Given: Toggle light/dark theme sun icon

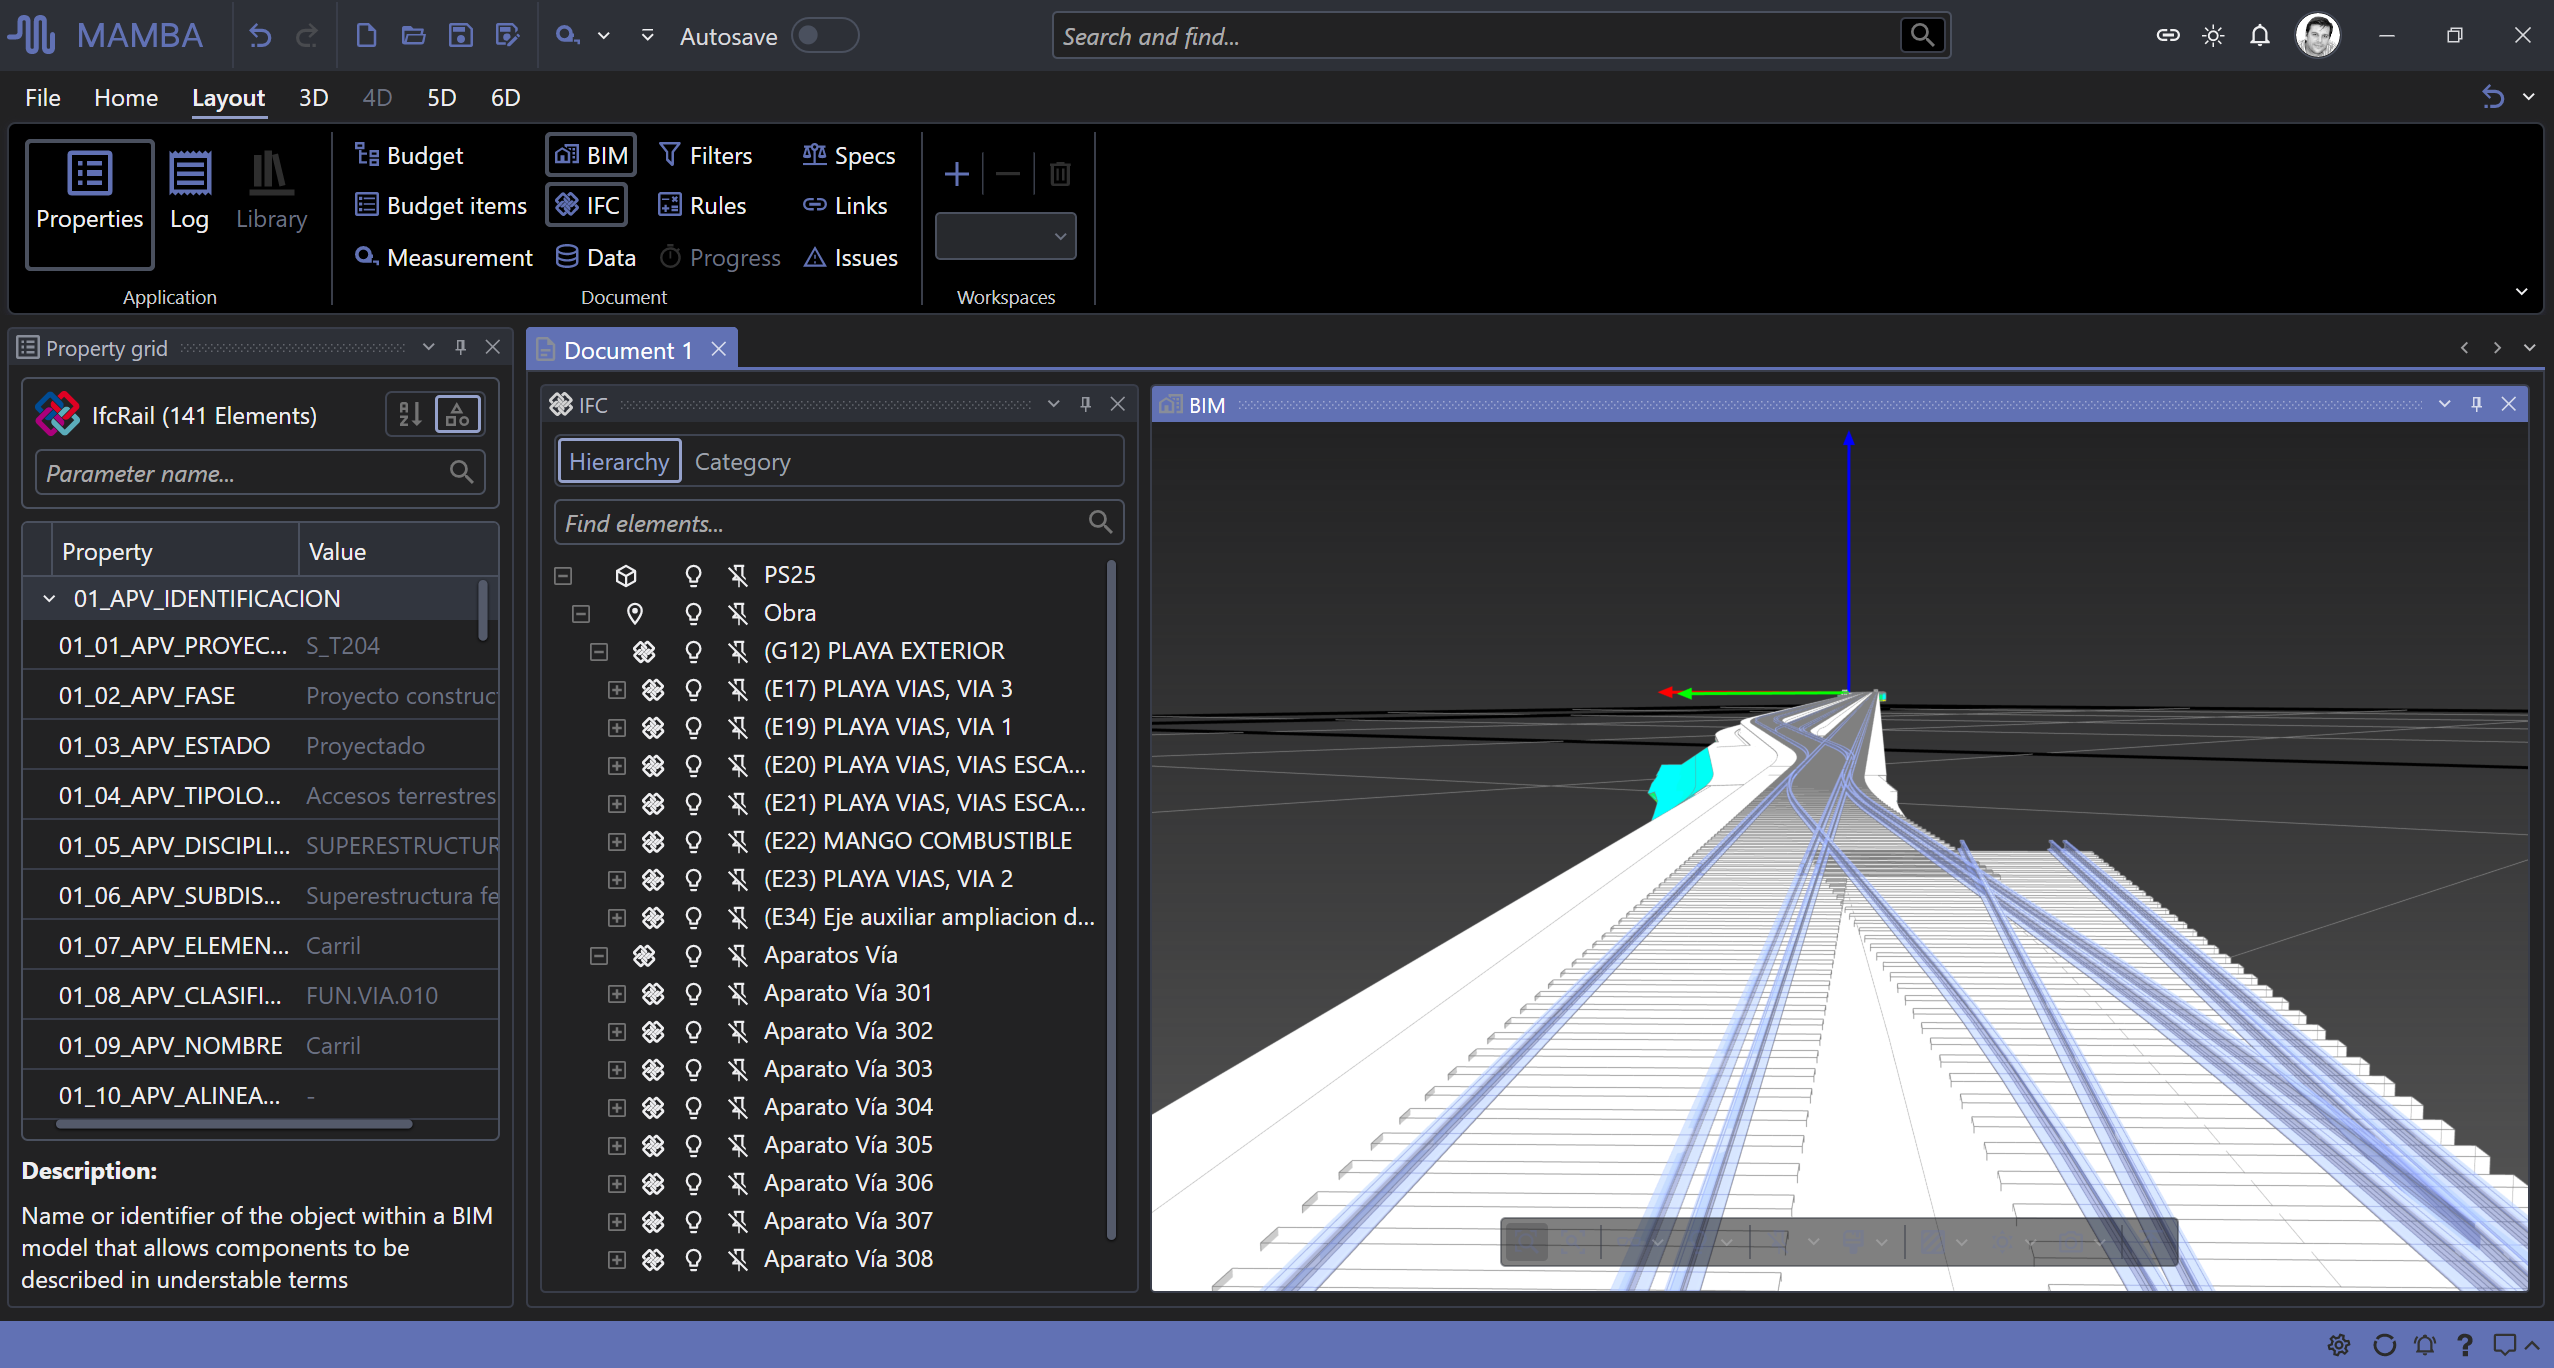Looking at the screenshot, I should click(2213, 36).
